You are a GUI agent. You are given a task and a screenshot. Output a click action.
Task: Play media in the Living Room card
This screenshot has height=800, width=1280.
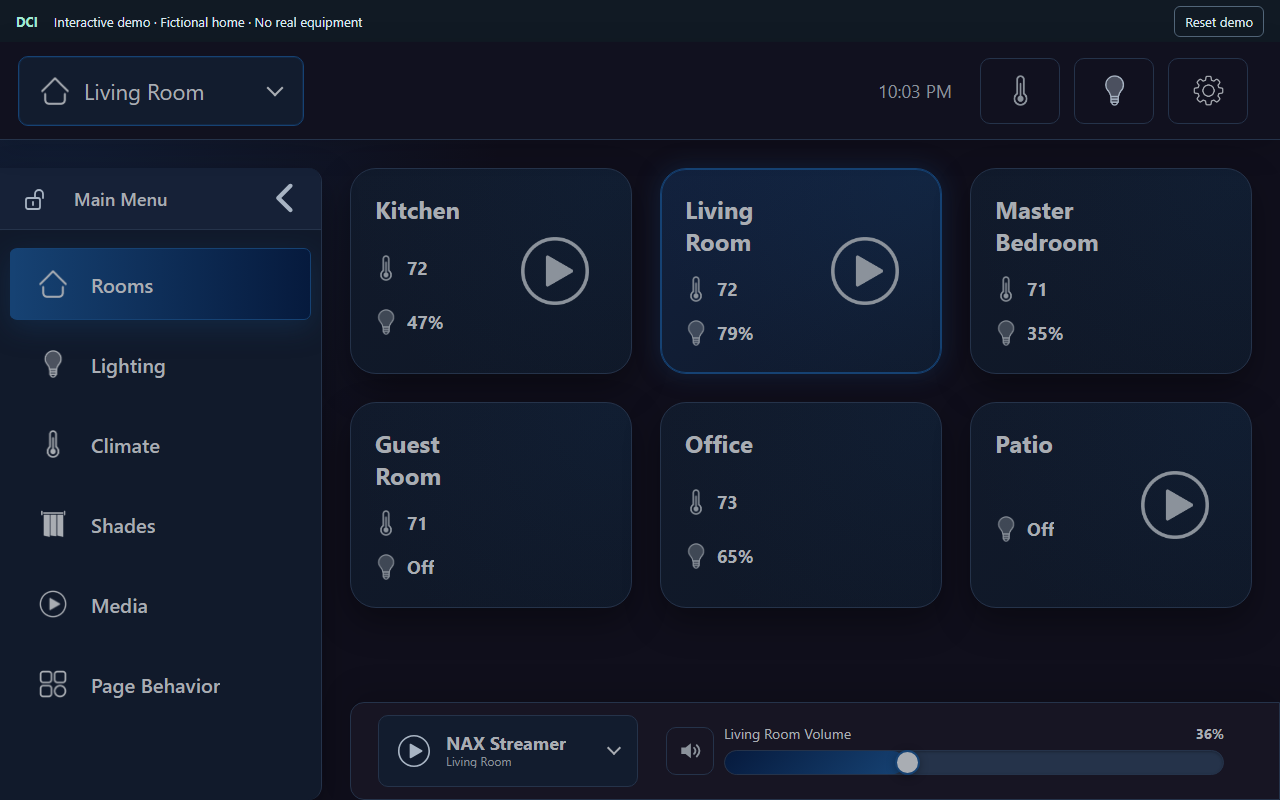point(865,271)
